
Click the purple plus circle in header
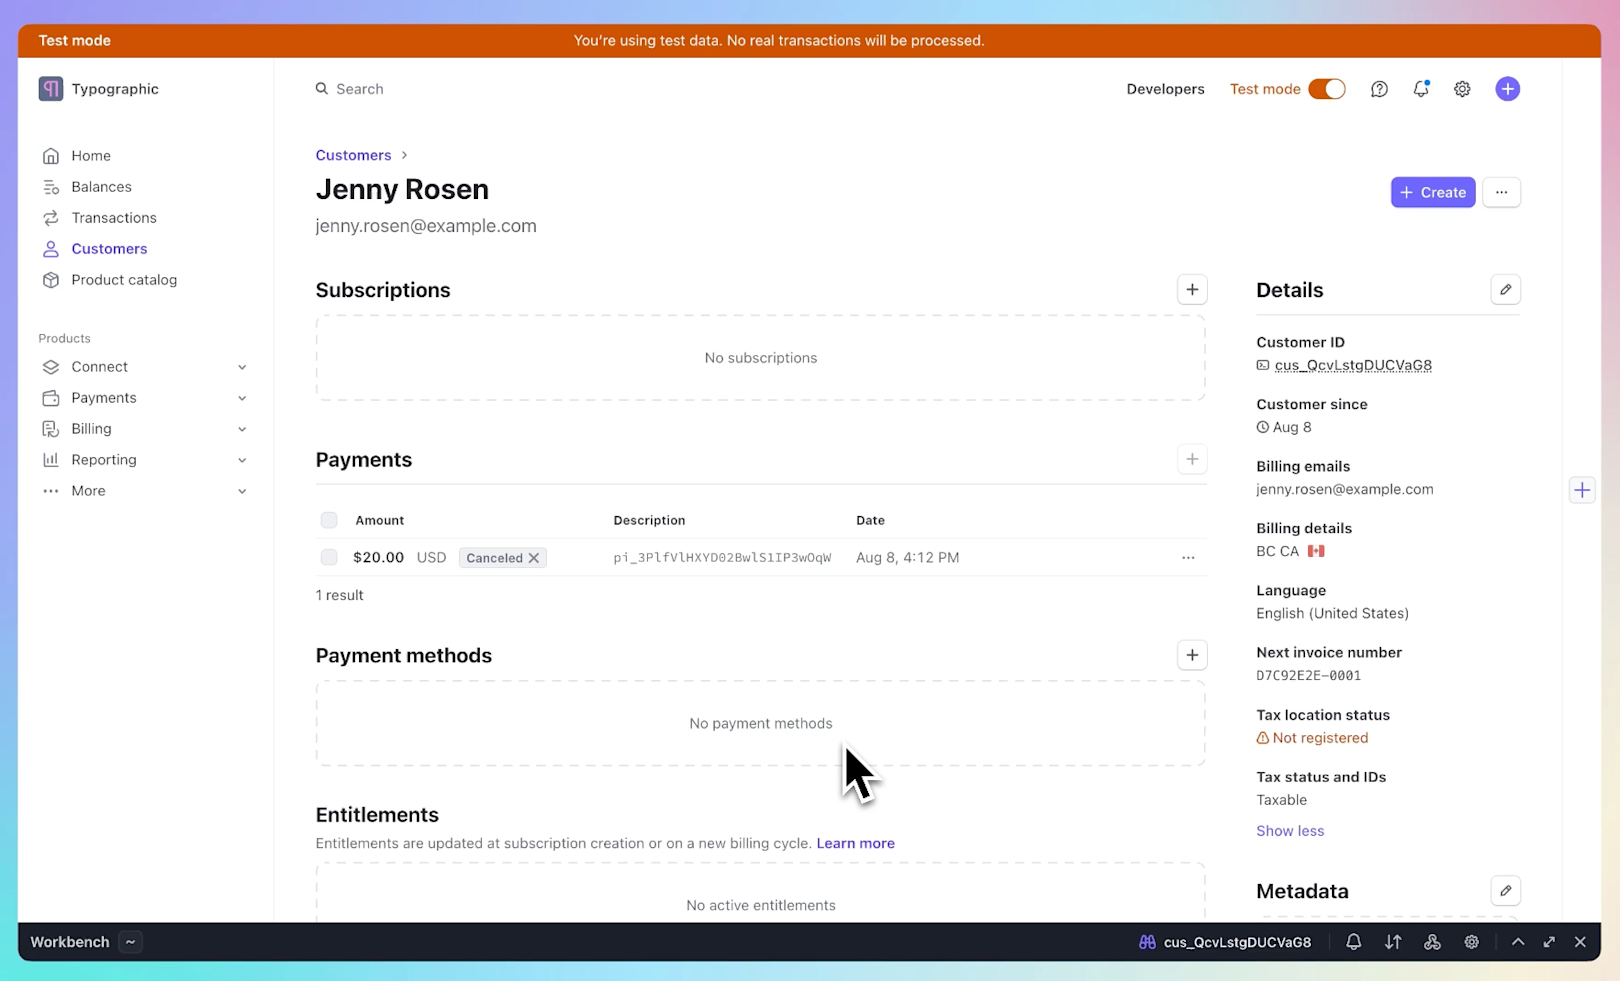(x=1507, y=89)
